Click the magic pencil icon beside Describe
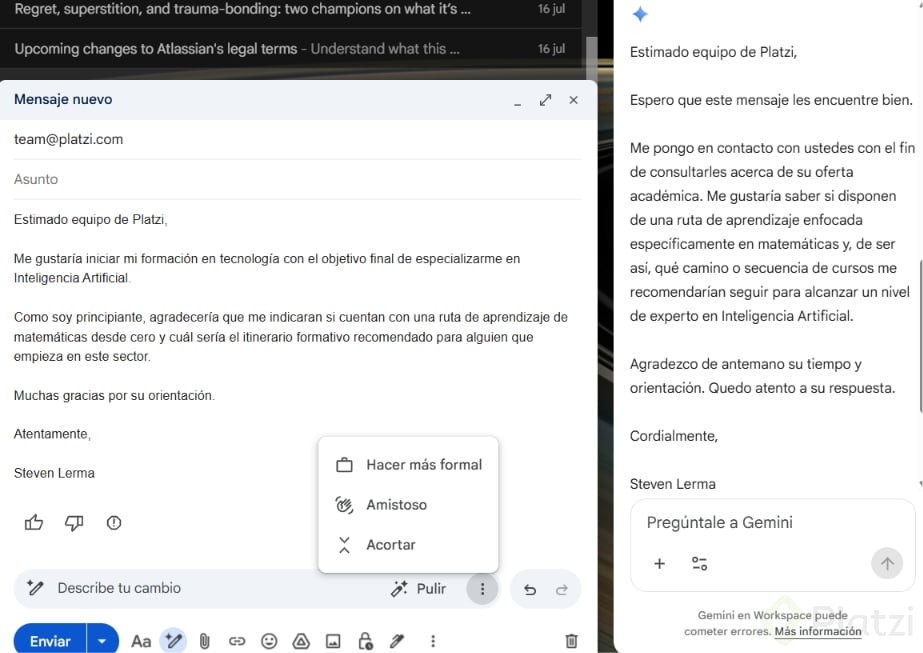923x653 pixels. pyautogui.click(x=35, y=588)
